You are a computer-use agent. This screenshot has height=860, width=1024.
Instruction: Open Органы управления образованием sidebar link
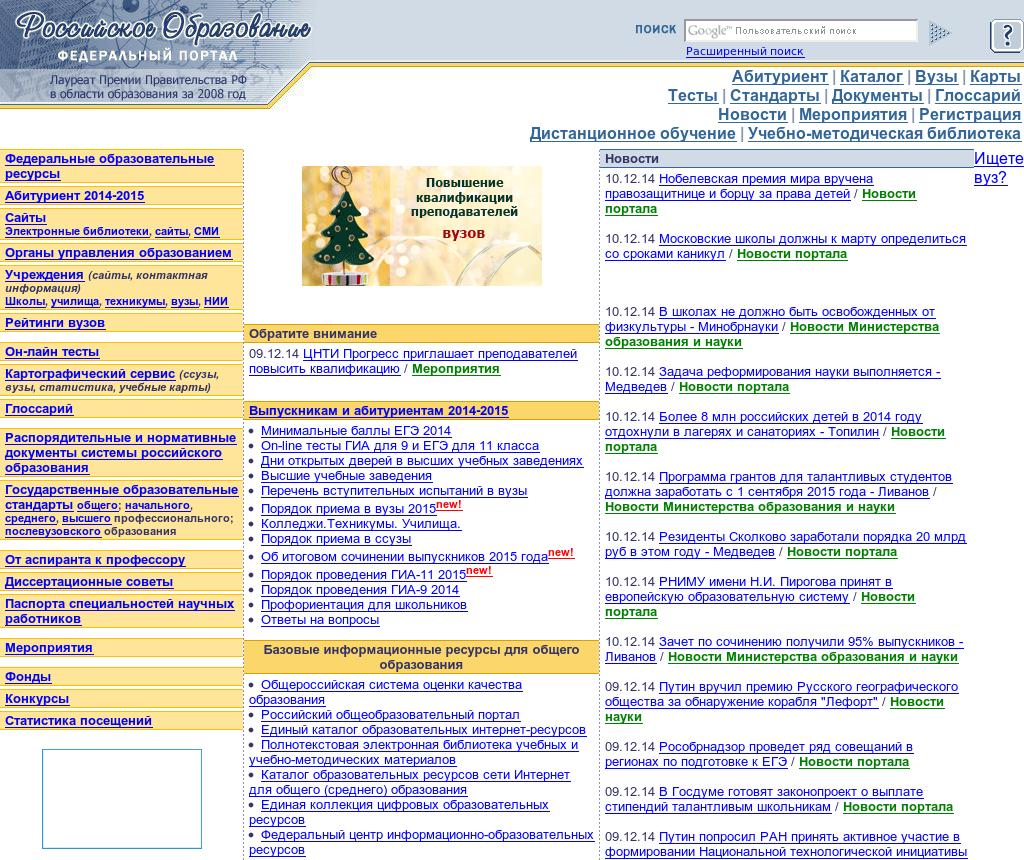coord(118,253)
